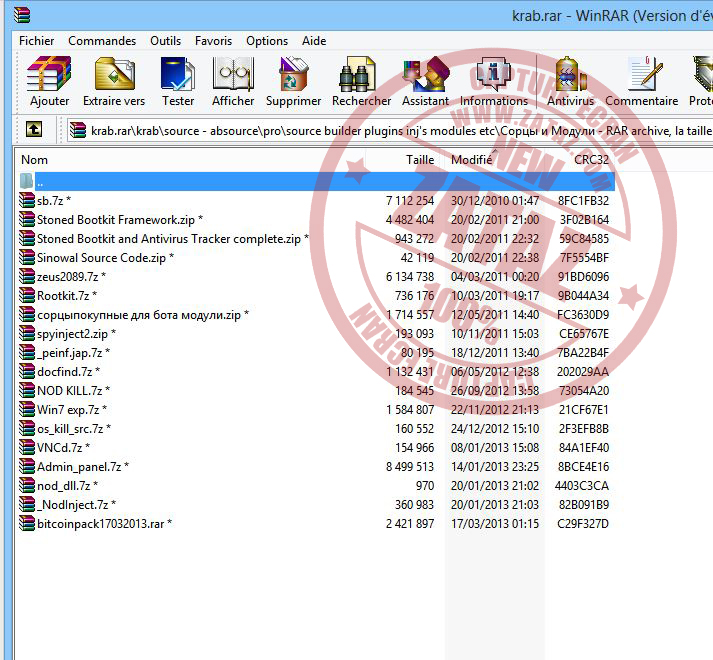Click the Afficher toolbar icon
Screen dimensions: 713x660
pyautogui.click(x=233, y=74)
